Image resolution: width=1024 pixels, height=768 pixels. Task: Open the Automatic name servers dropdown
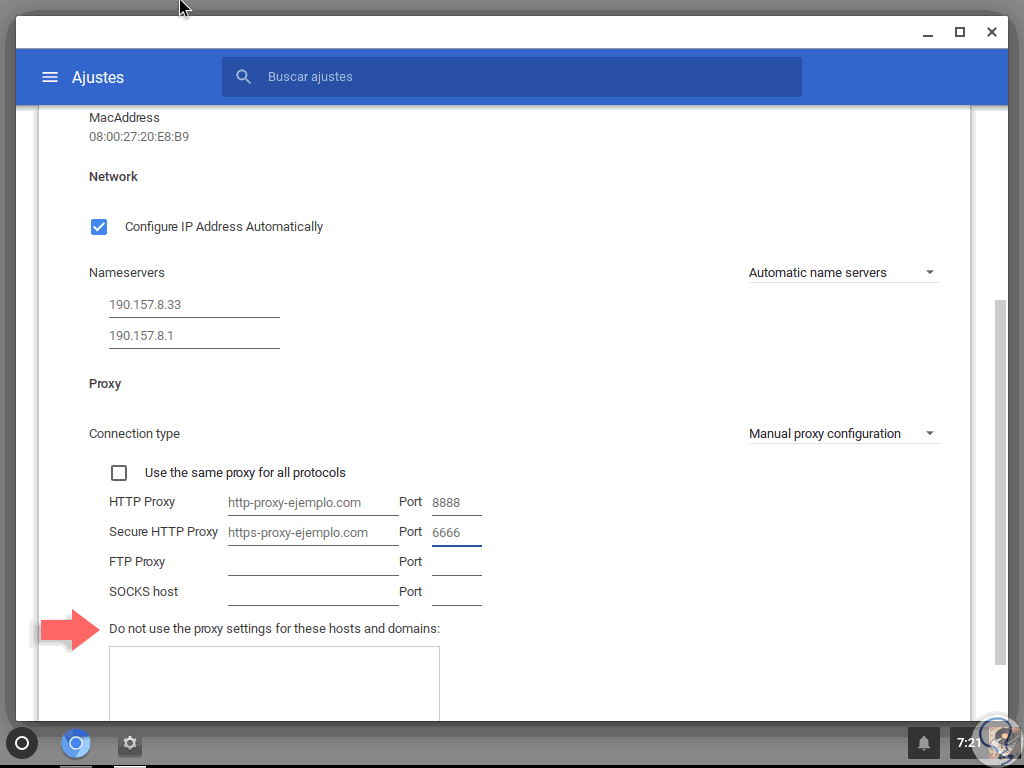coord(843,273)
